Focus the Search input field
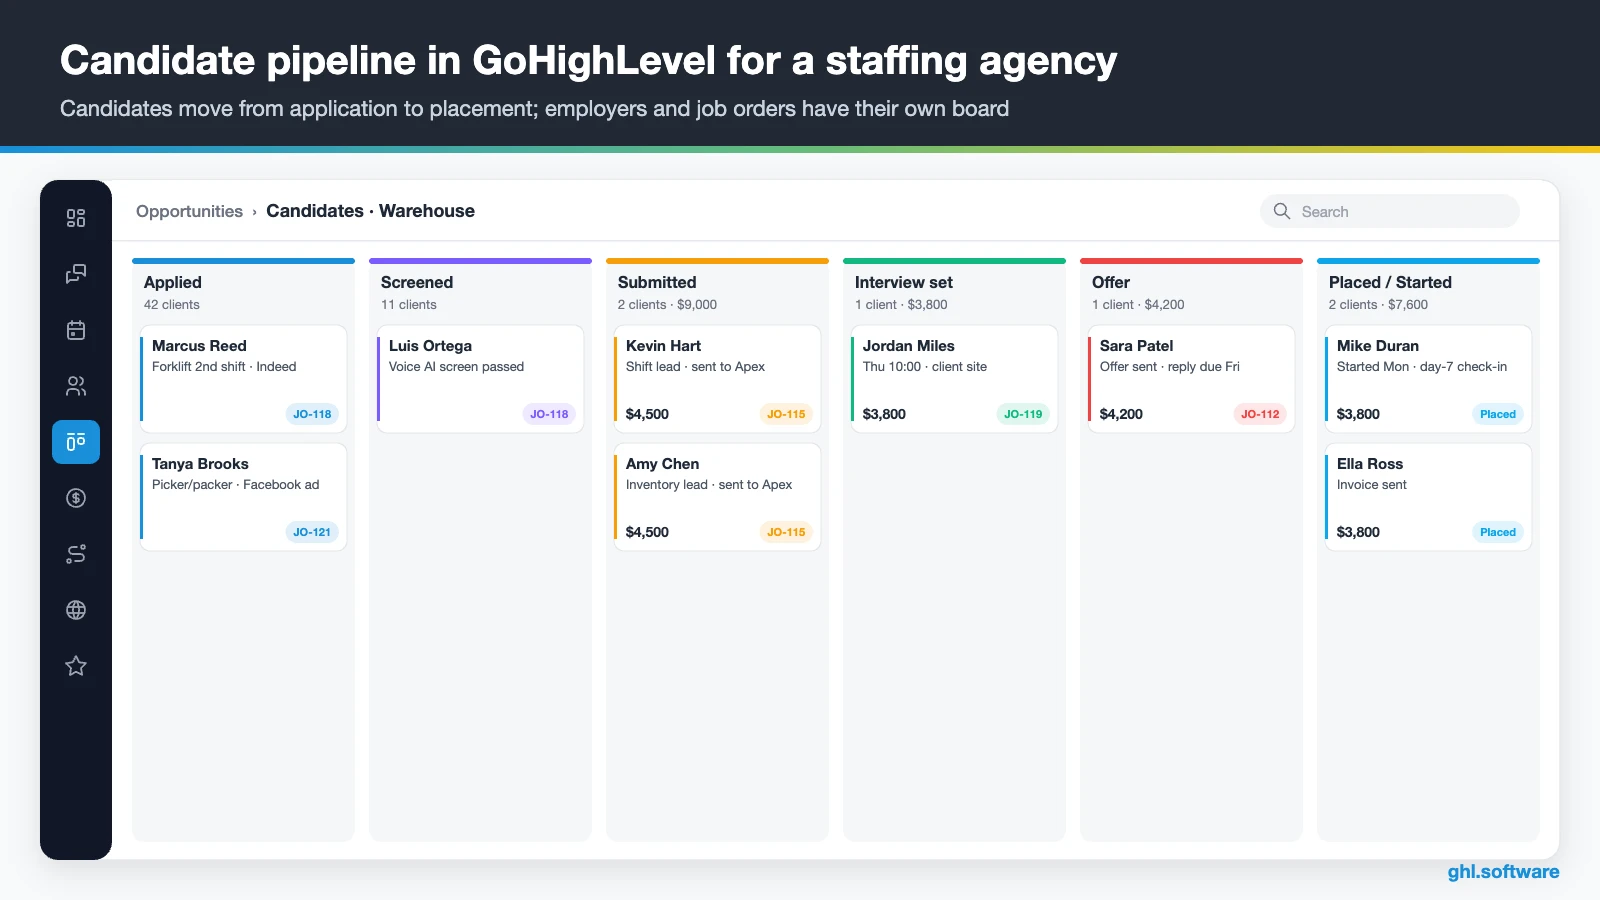 (1390, 211)
